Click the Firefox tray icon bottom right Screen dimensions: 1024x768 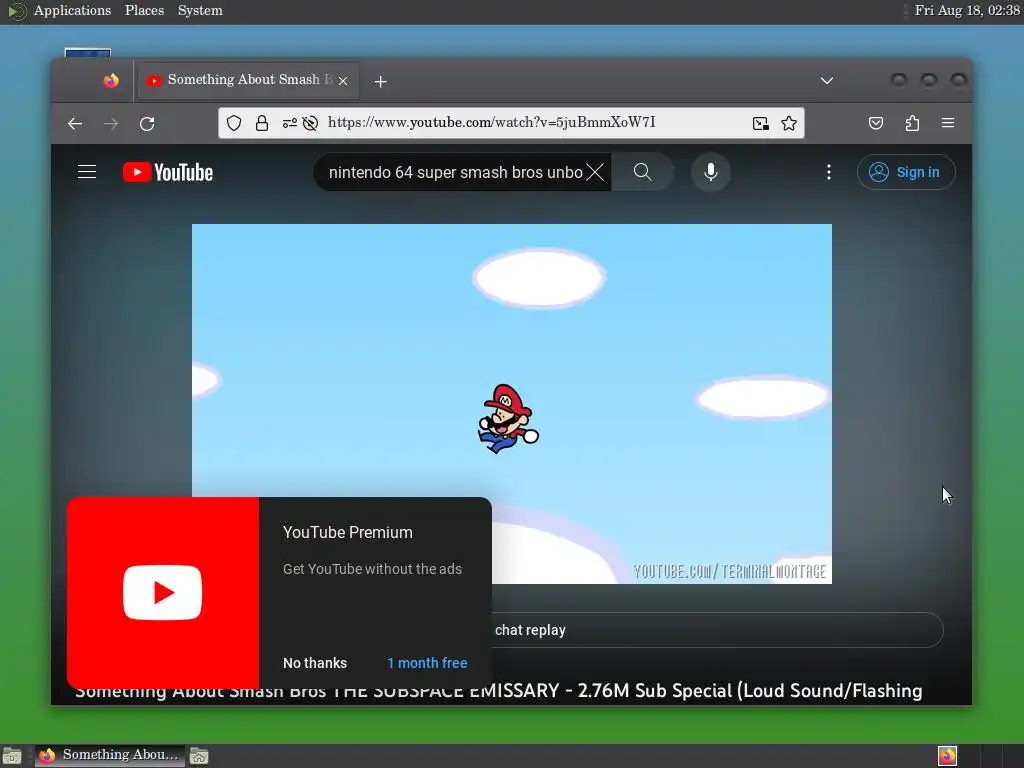coord(948,756)
